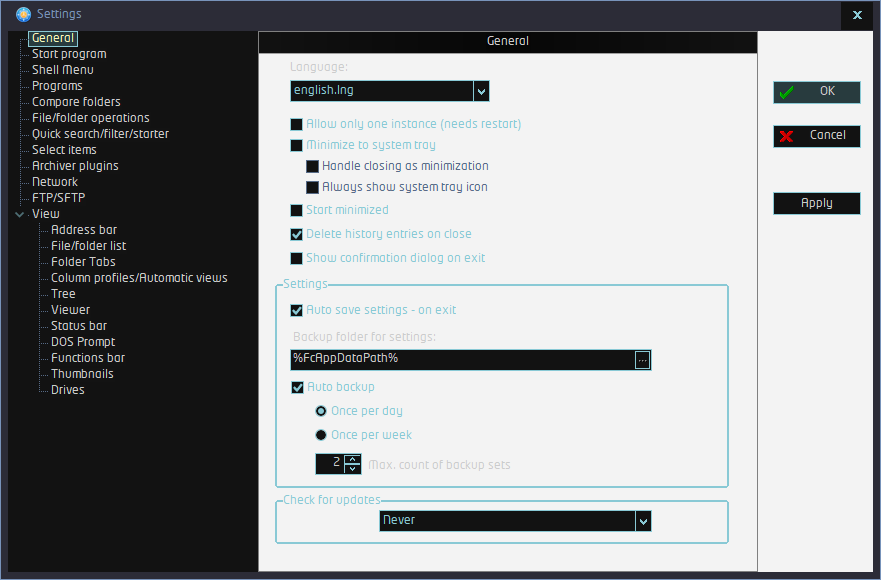Viewport: 881px width, 580px height.
Task: Increase max backup sets with up arrow
Action: tap(352, 459)
